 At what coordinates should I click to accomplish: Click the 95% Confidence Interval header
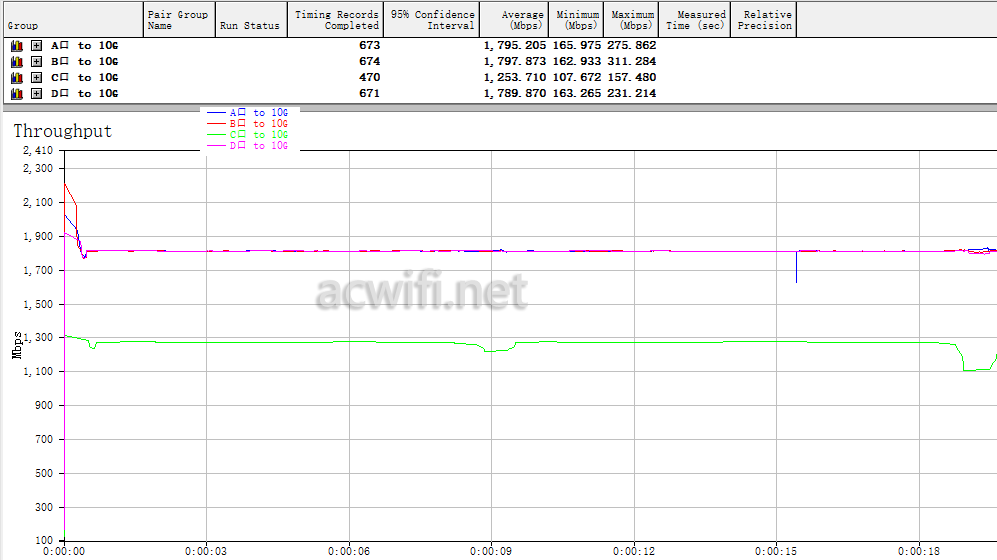[431, 20]
